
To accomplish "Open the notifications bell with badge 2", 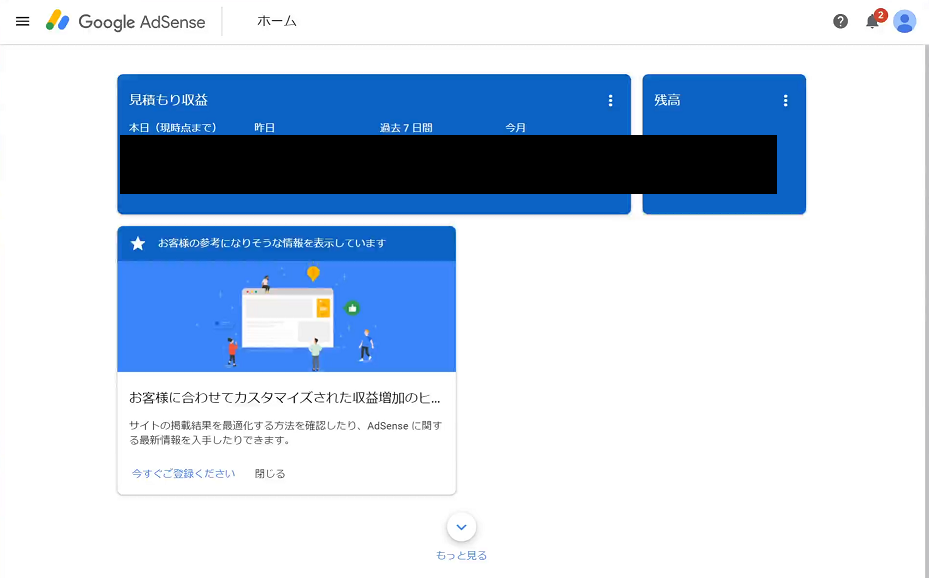I will click(x=873, y=21).
